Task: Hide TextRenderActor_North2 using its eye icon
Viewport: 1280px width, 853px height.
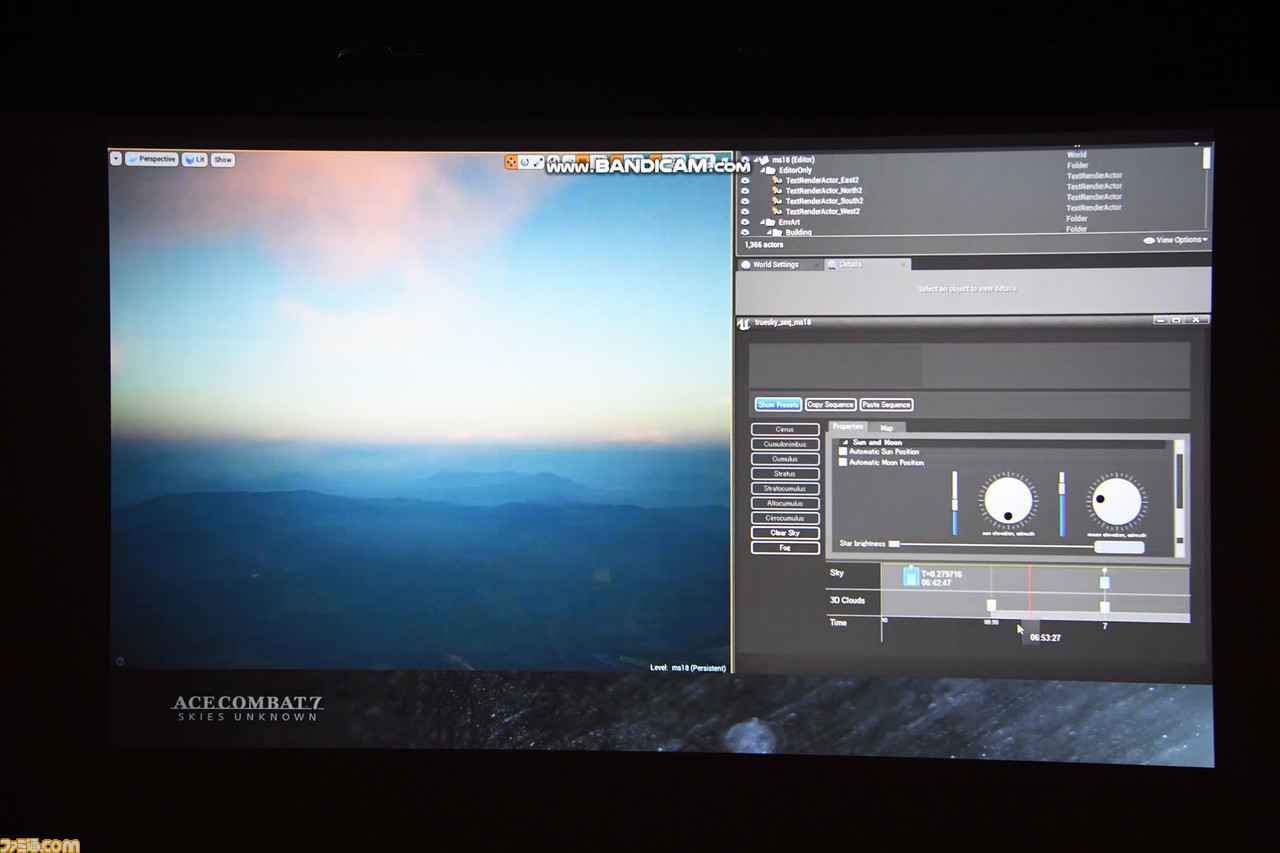Action: pyautogui.click(x=745, y=191)
